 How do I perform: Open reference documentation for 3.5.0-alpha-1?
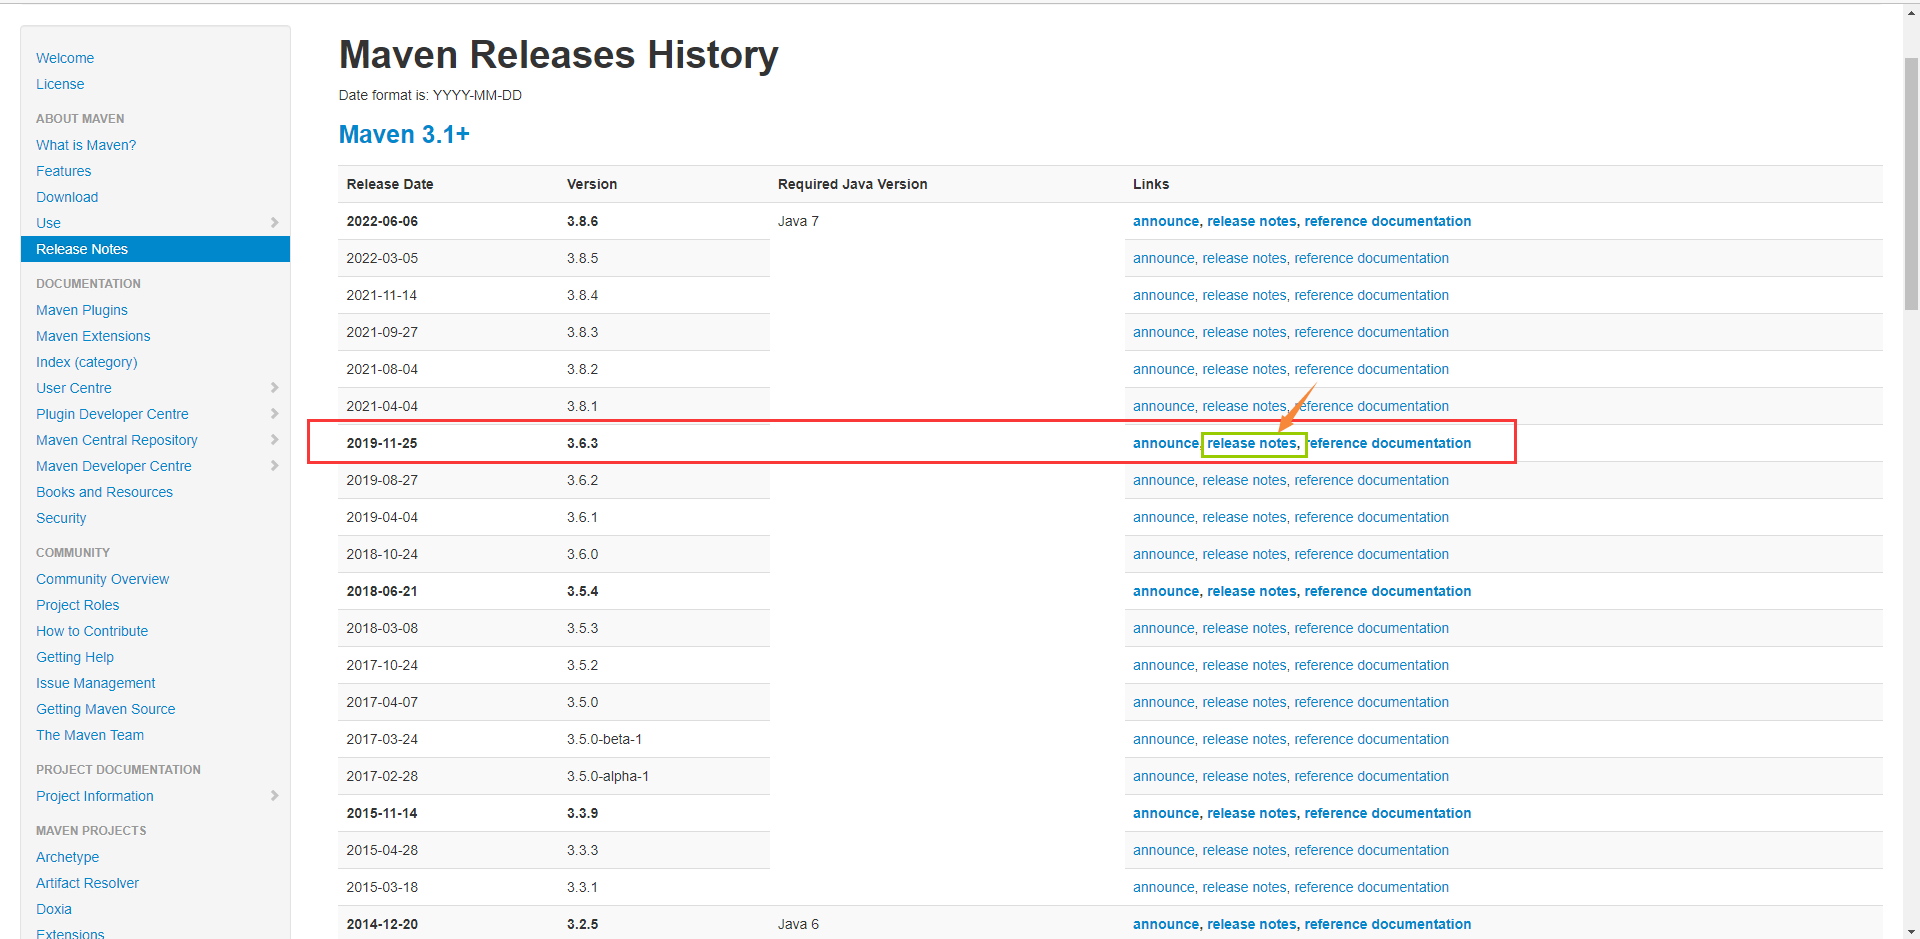(x=1372, y=776)
